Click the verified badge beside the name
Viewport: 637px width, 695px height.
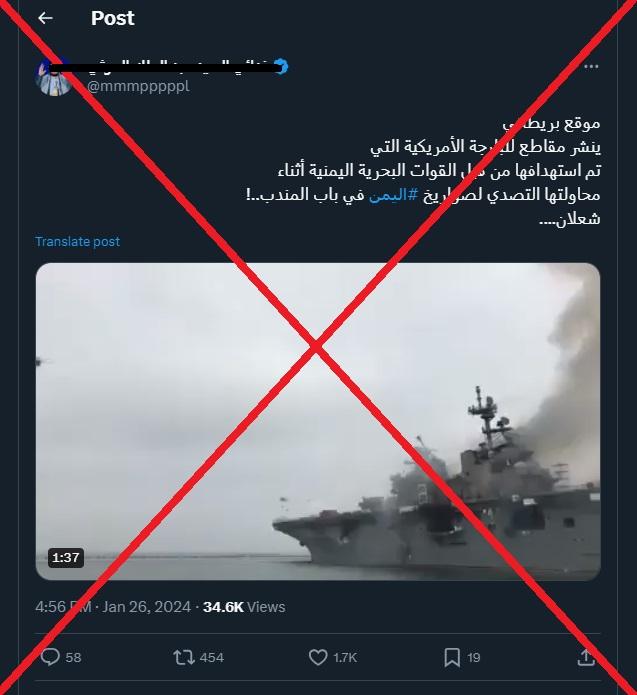point(281,67)
